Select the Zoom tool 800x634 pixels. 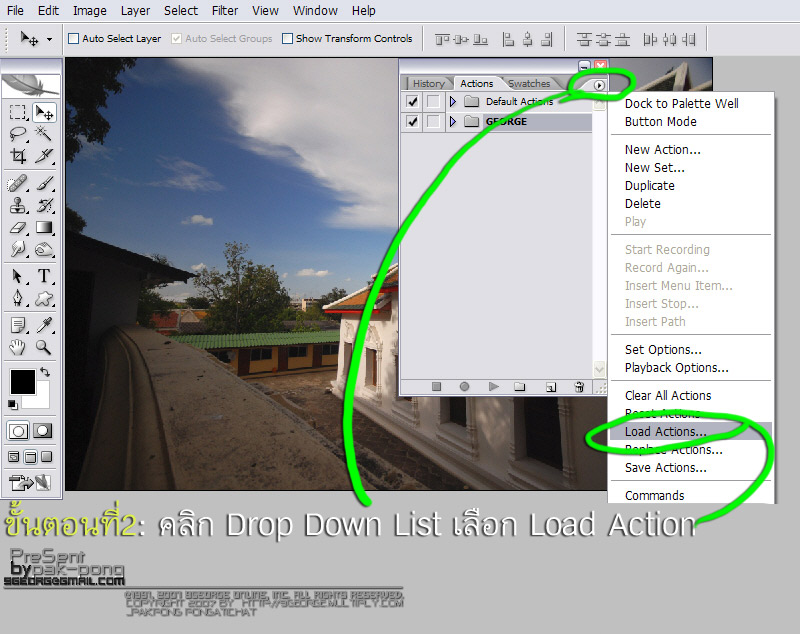tap(44, 347)
